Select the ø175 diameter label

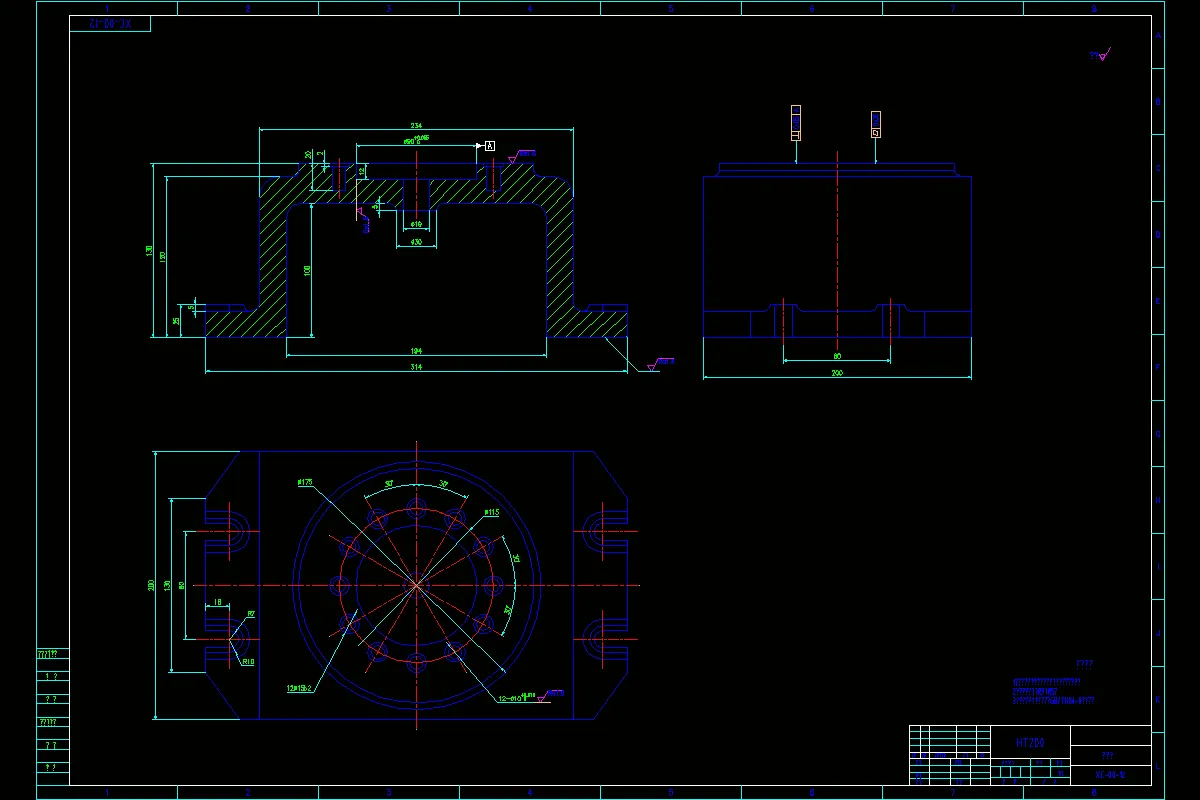click(x=305, y=482)
